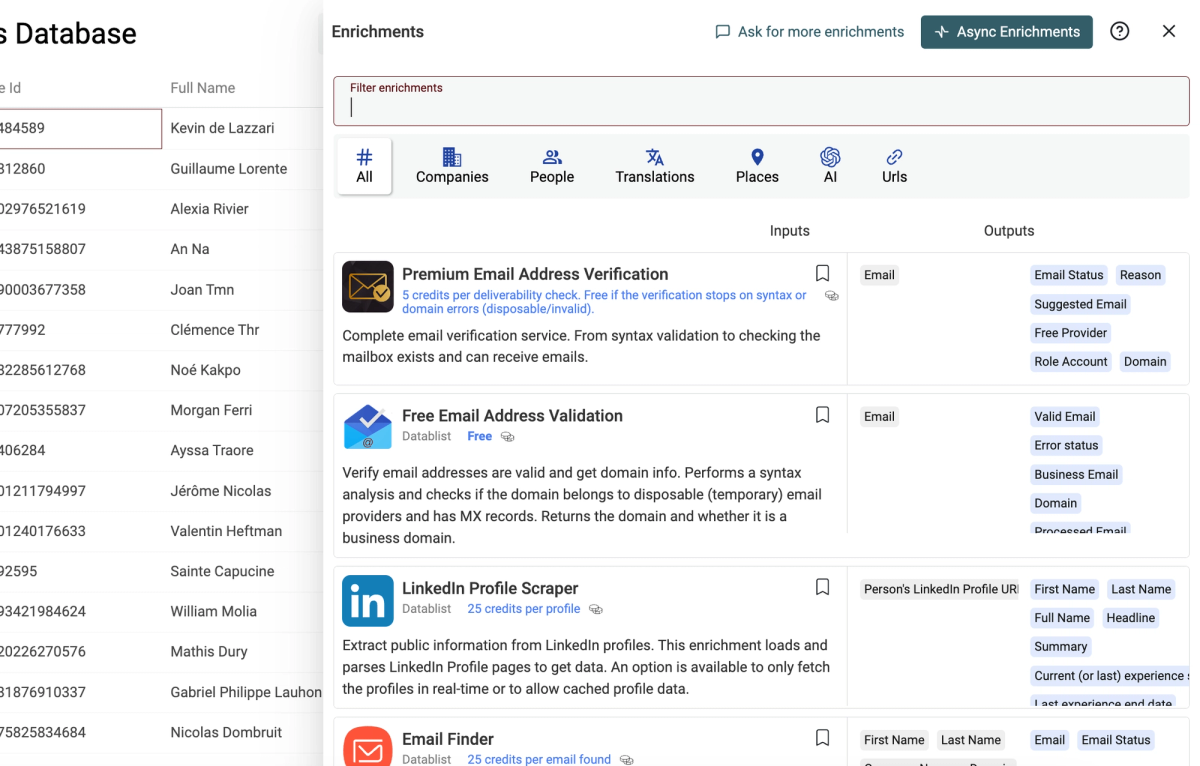1200x766 pixels.
Task: Switch to the Companies tab
Action: (x=452, y=166)
